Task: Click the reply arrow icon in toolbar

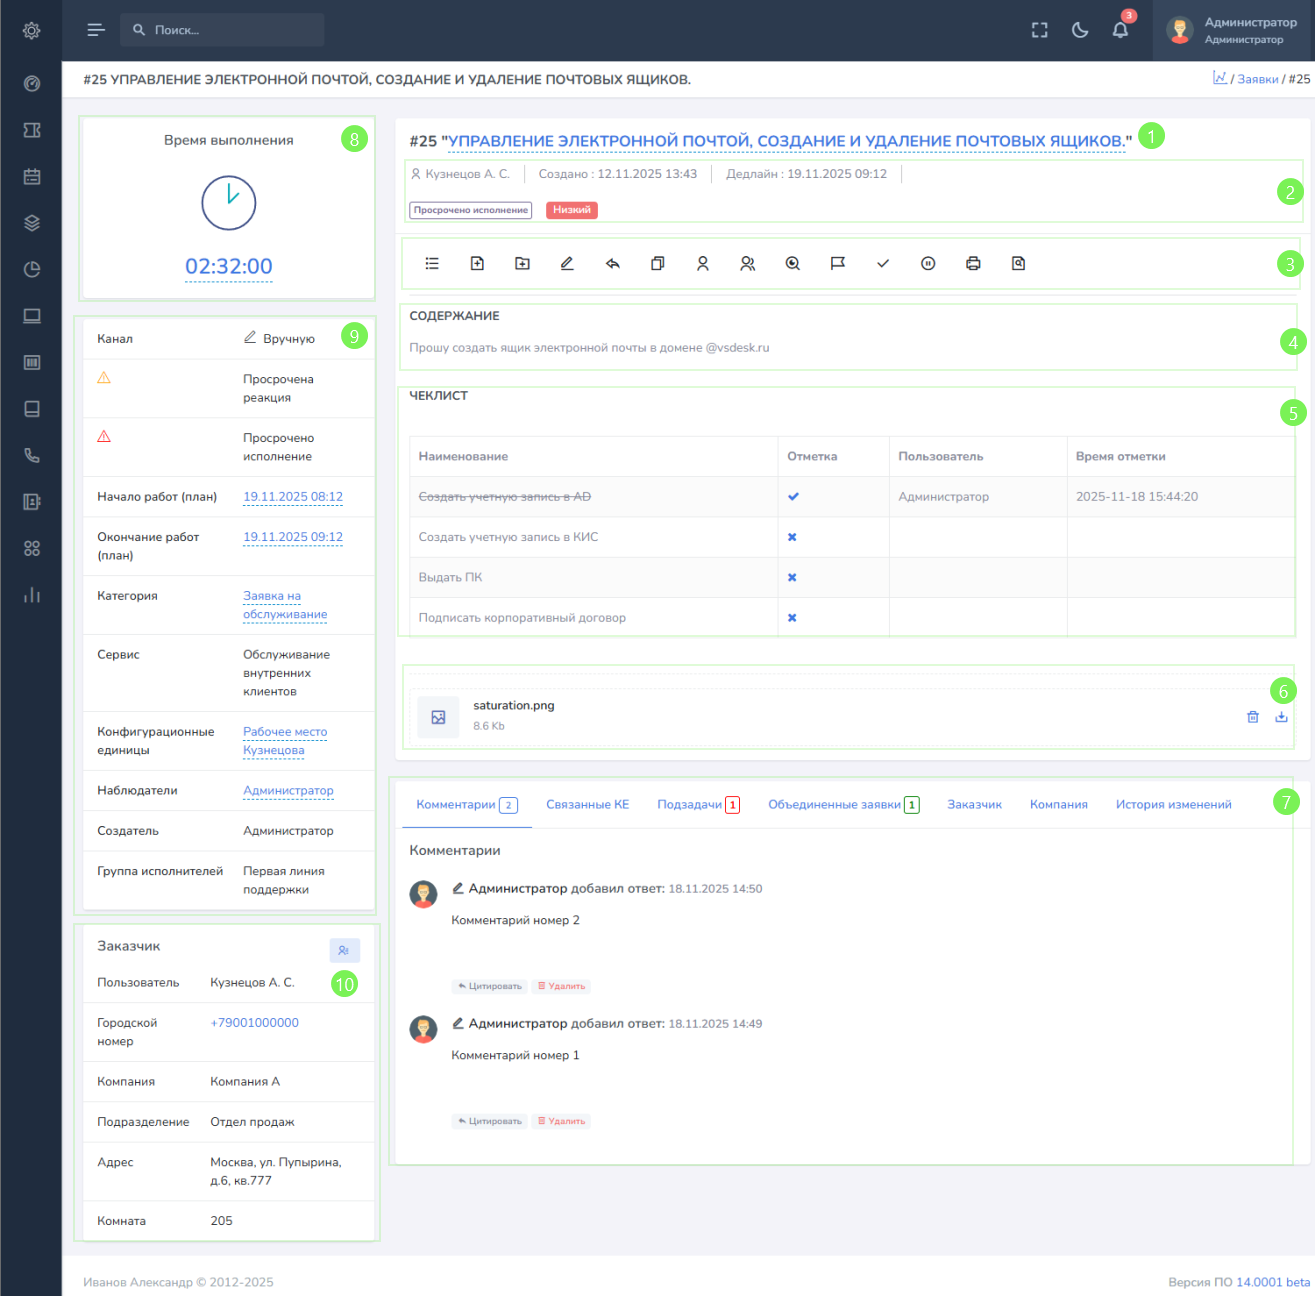Action: [x=613, y=264]
